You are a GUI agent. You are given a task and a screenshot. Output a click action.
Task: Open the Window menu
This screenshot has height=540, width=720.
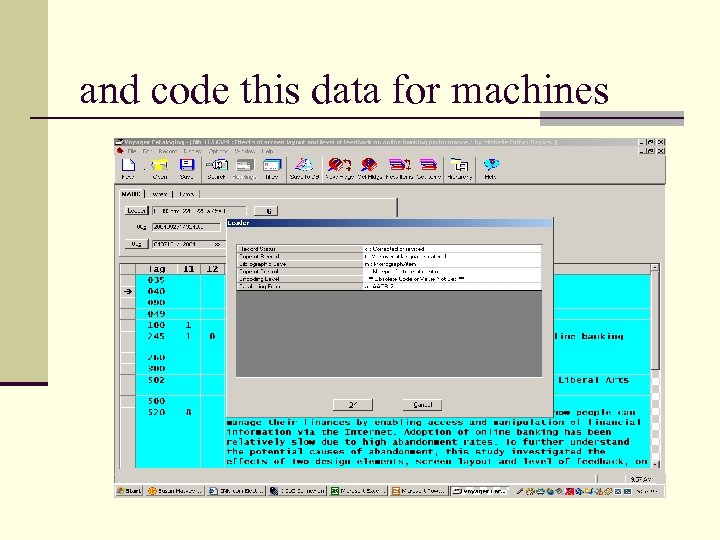coord(244,151)
